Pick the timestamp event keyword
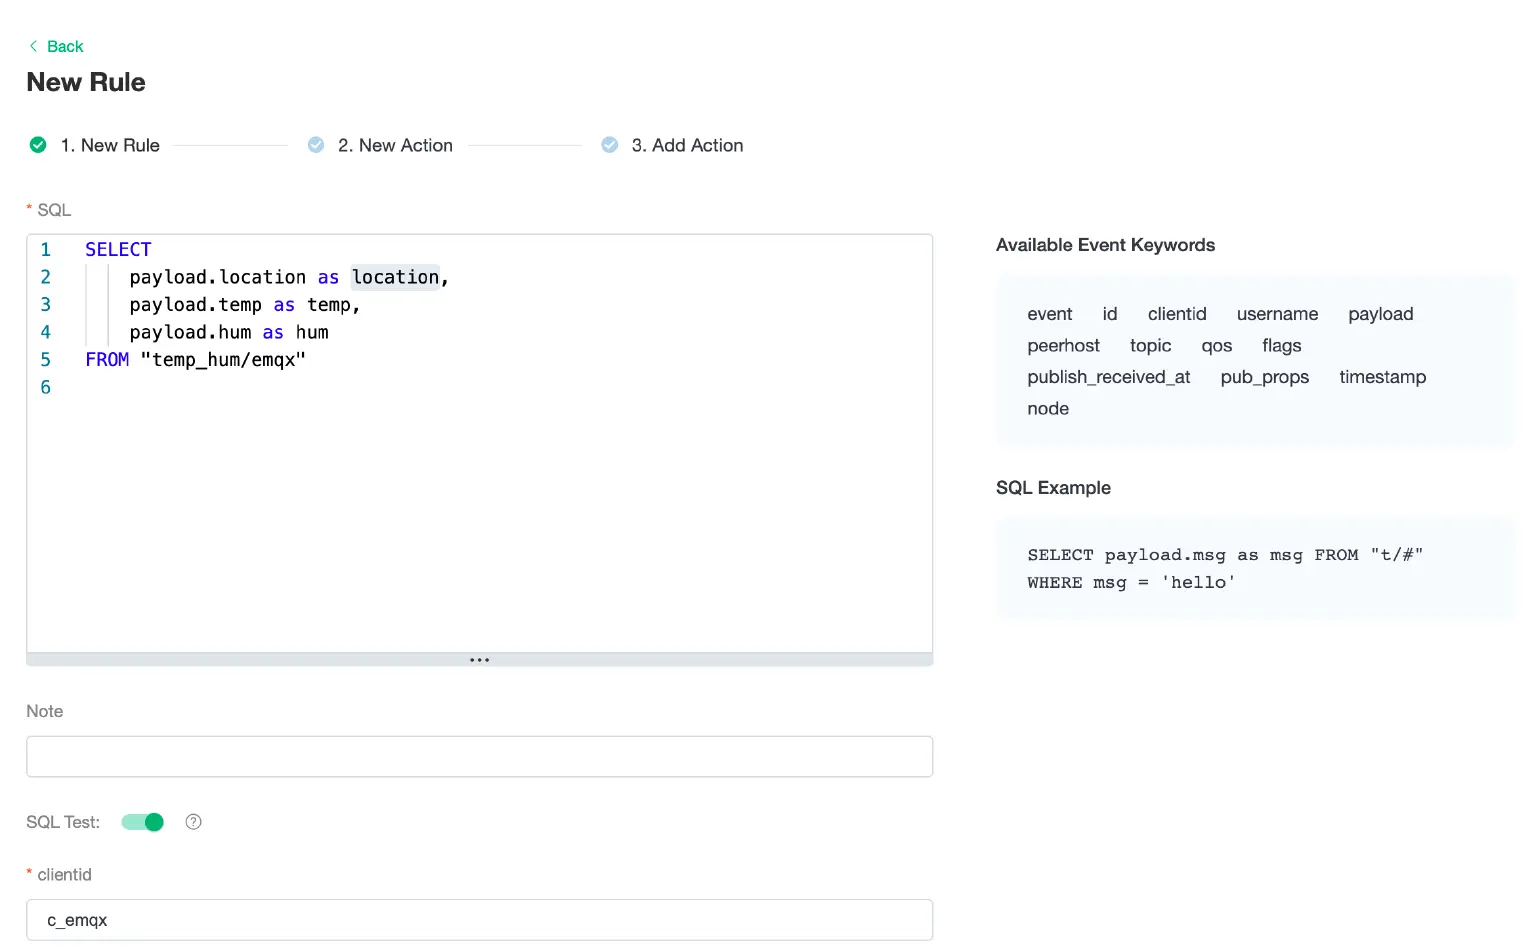The height and width of the screenshot is (950, 1536). 1382,377
